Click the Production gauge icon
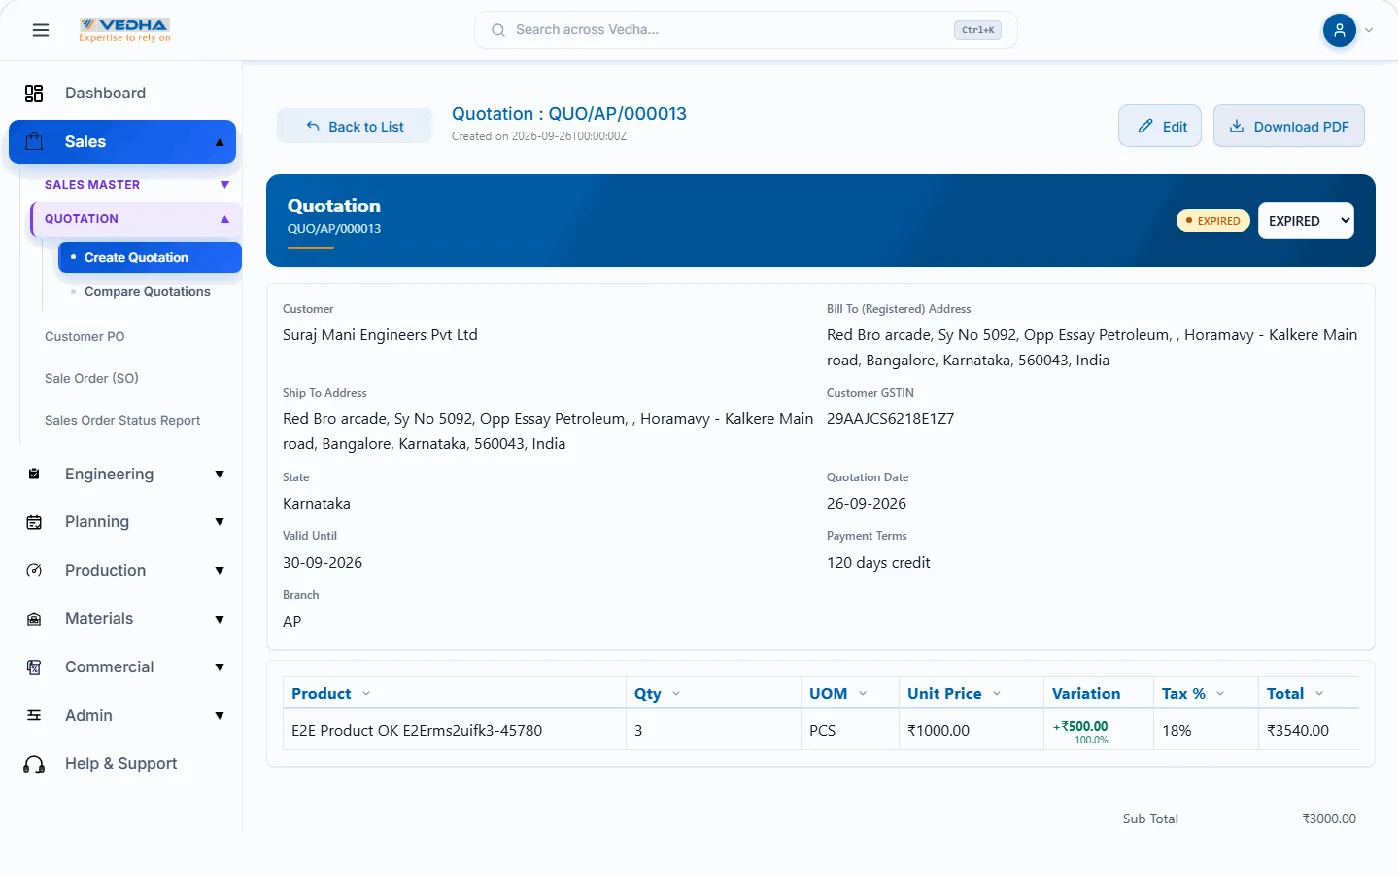1398x875 pixels. click(34, 570)
